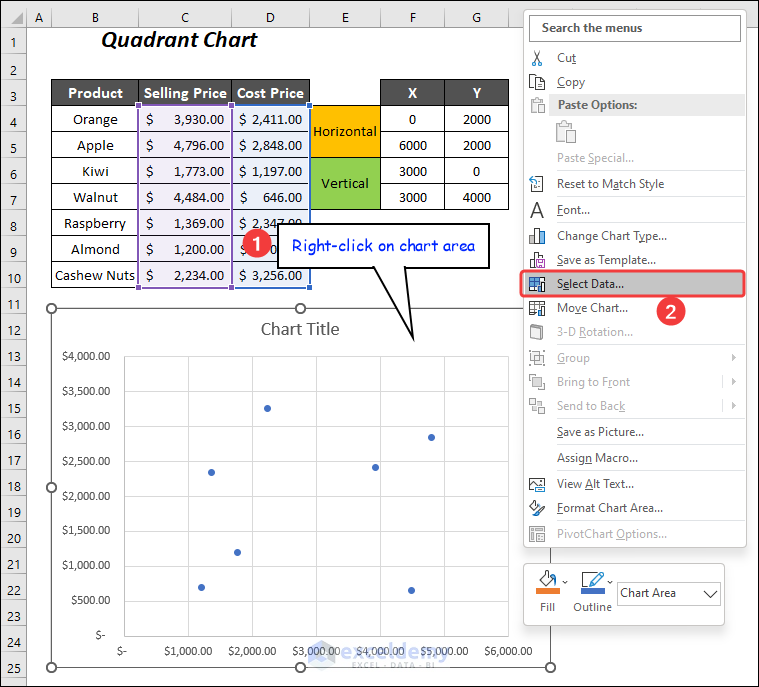
Task: Click the $ 1,197.00 Kiwi cost price
Action: tap(270, 171)
